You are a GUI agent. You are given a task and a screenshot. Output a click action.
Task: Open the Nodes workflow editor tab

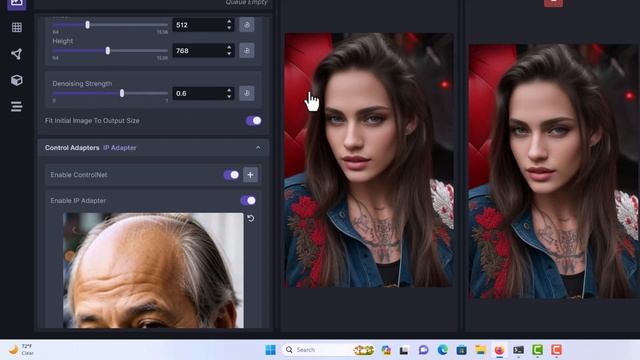17,54
